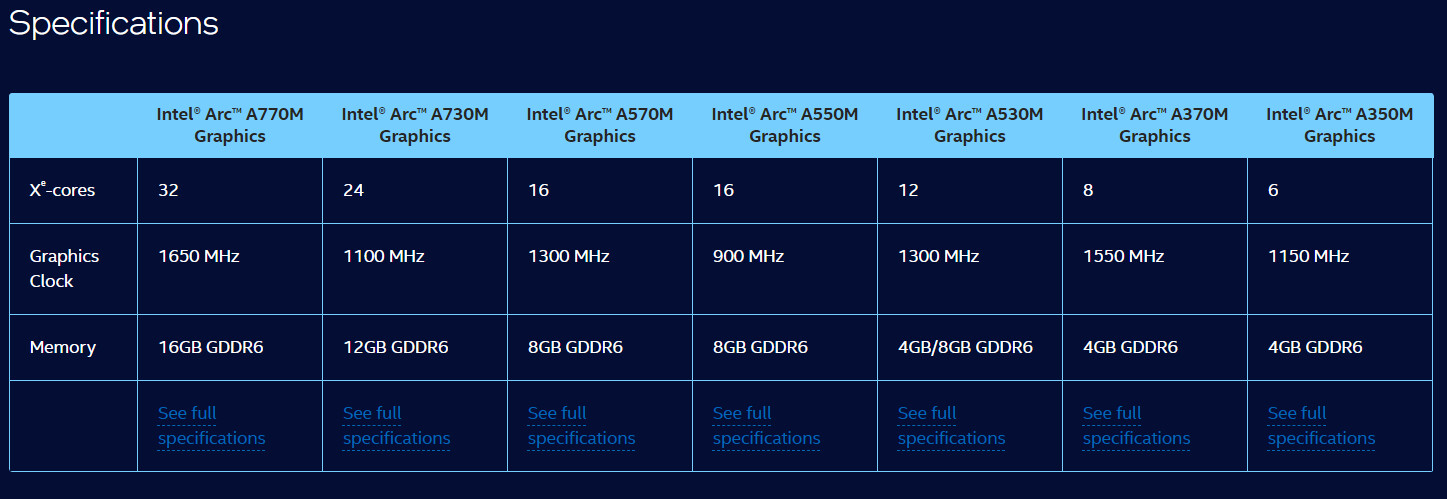The image size is (1447, 499).
Task: Select the Intel Arc A570M Graphics header
Action: click(600, 125)
